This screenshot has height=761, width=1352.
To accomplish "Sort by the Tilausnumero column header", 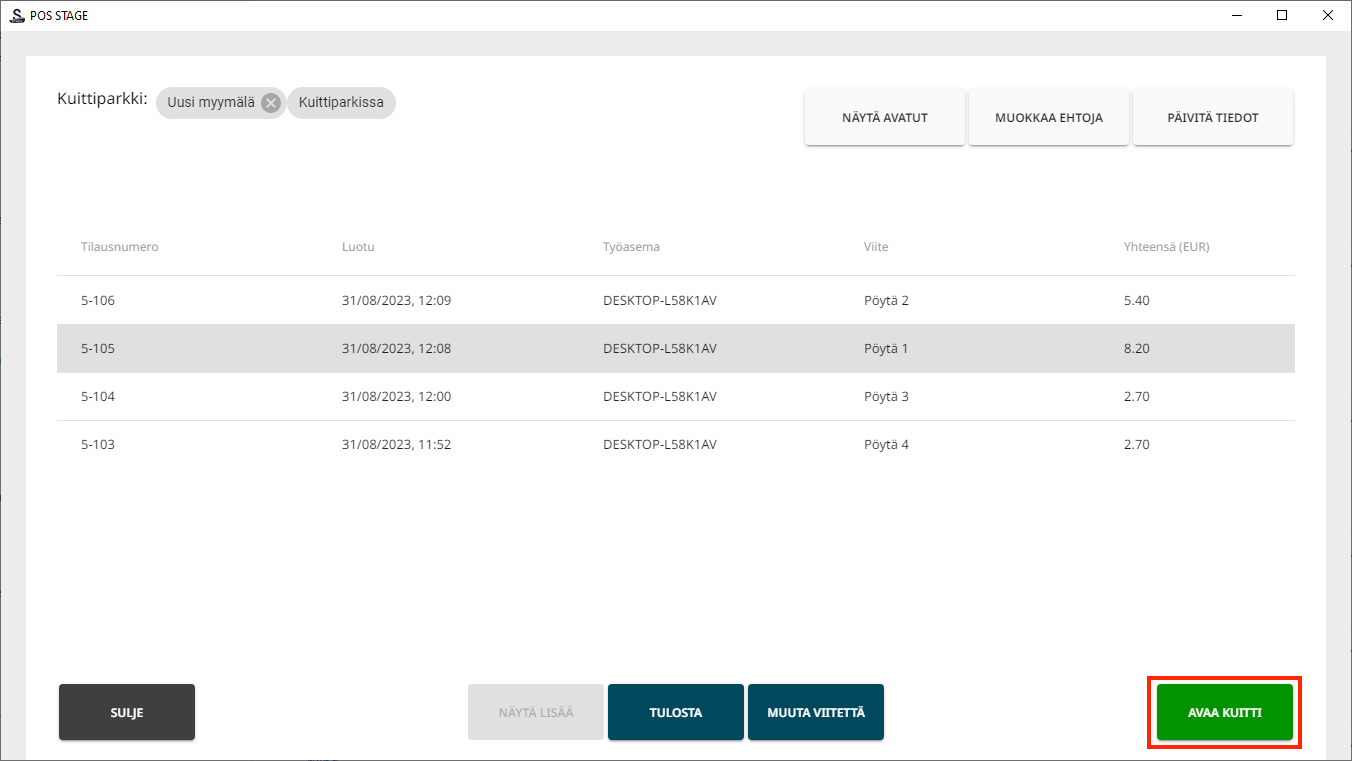I will (x=119, y=247).
